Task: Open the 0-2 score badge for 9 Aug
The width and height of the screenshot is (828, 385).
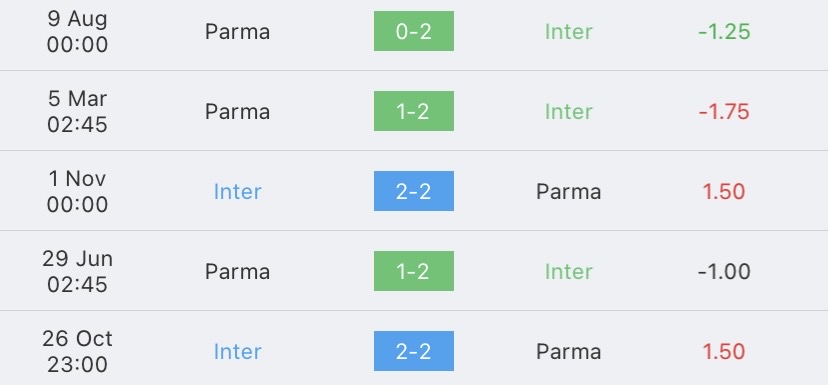Action: [413, 31]
